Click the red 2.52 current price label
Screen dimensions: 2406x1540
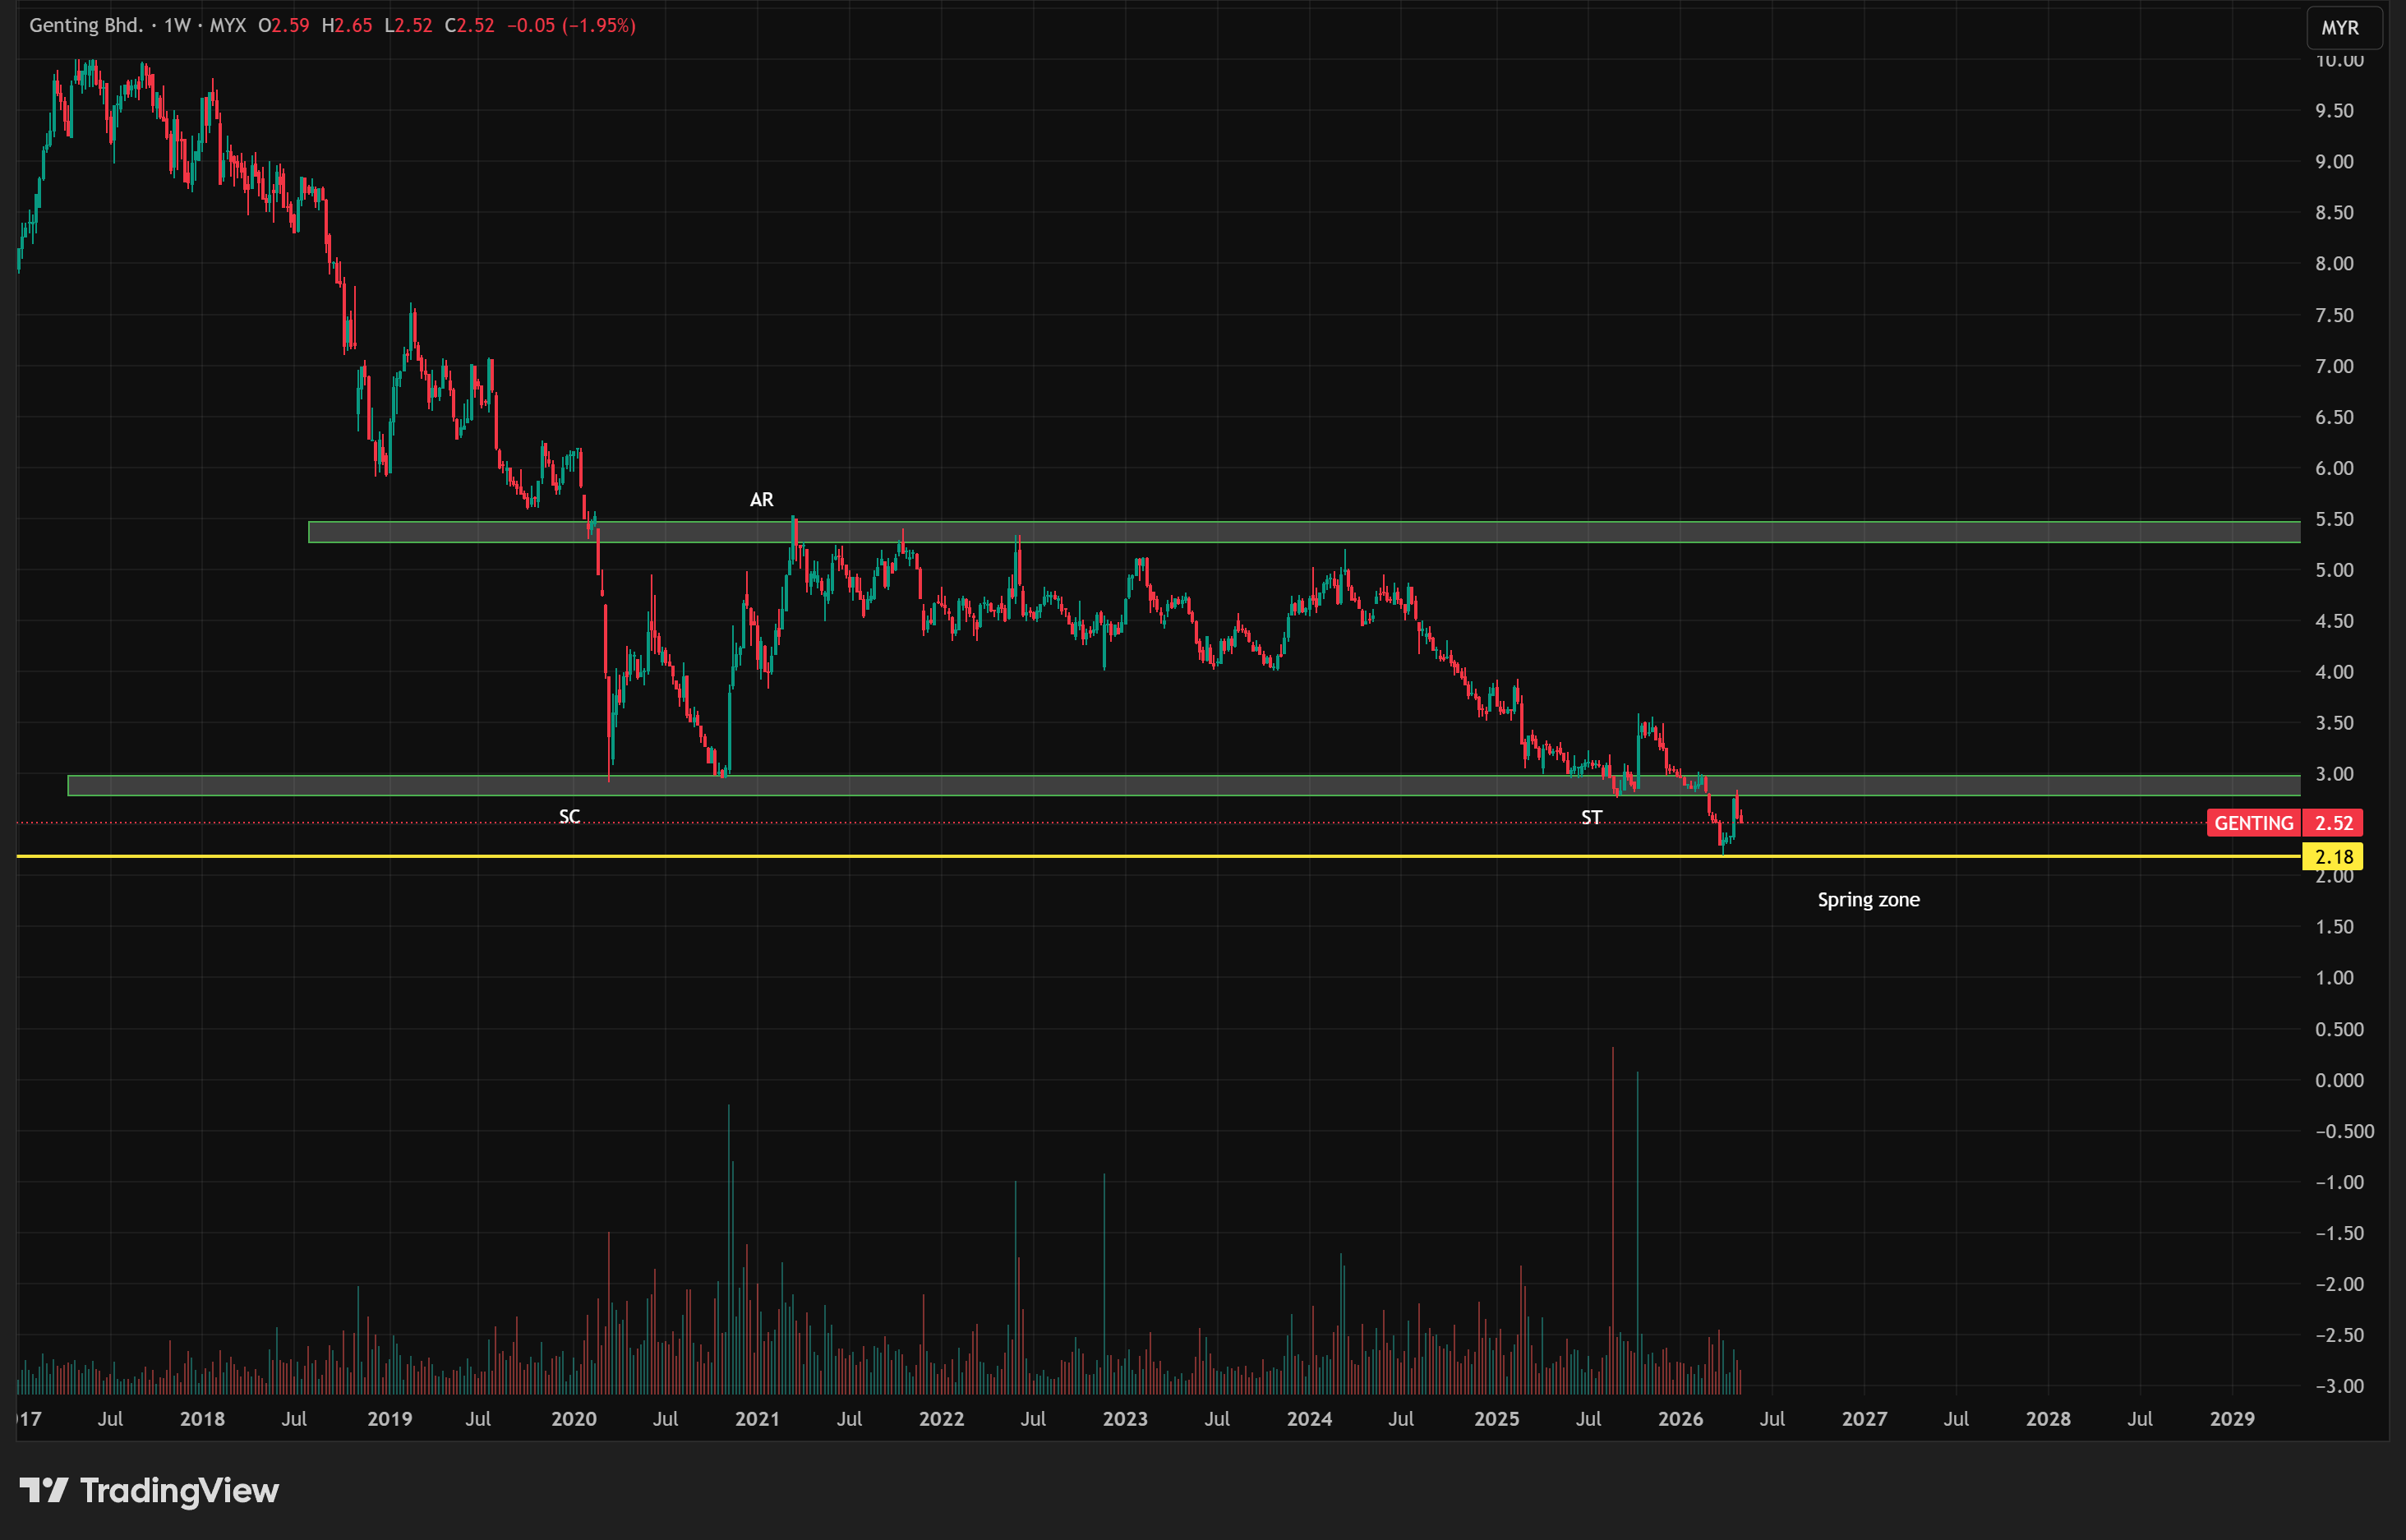2333,823
